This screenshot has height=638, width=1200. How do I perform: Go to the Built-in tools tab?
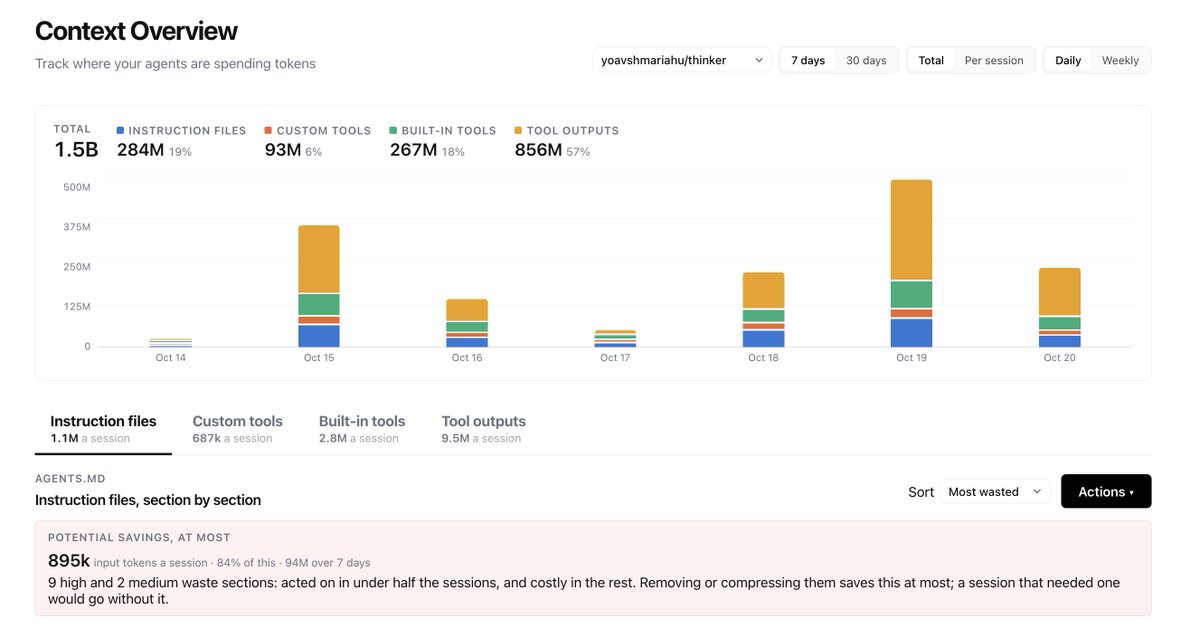click(362, 429)
